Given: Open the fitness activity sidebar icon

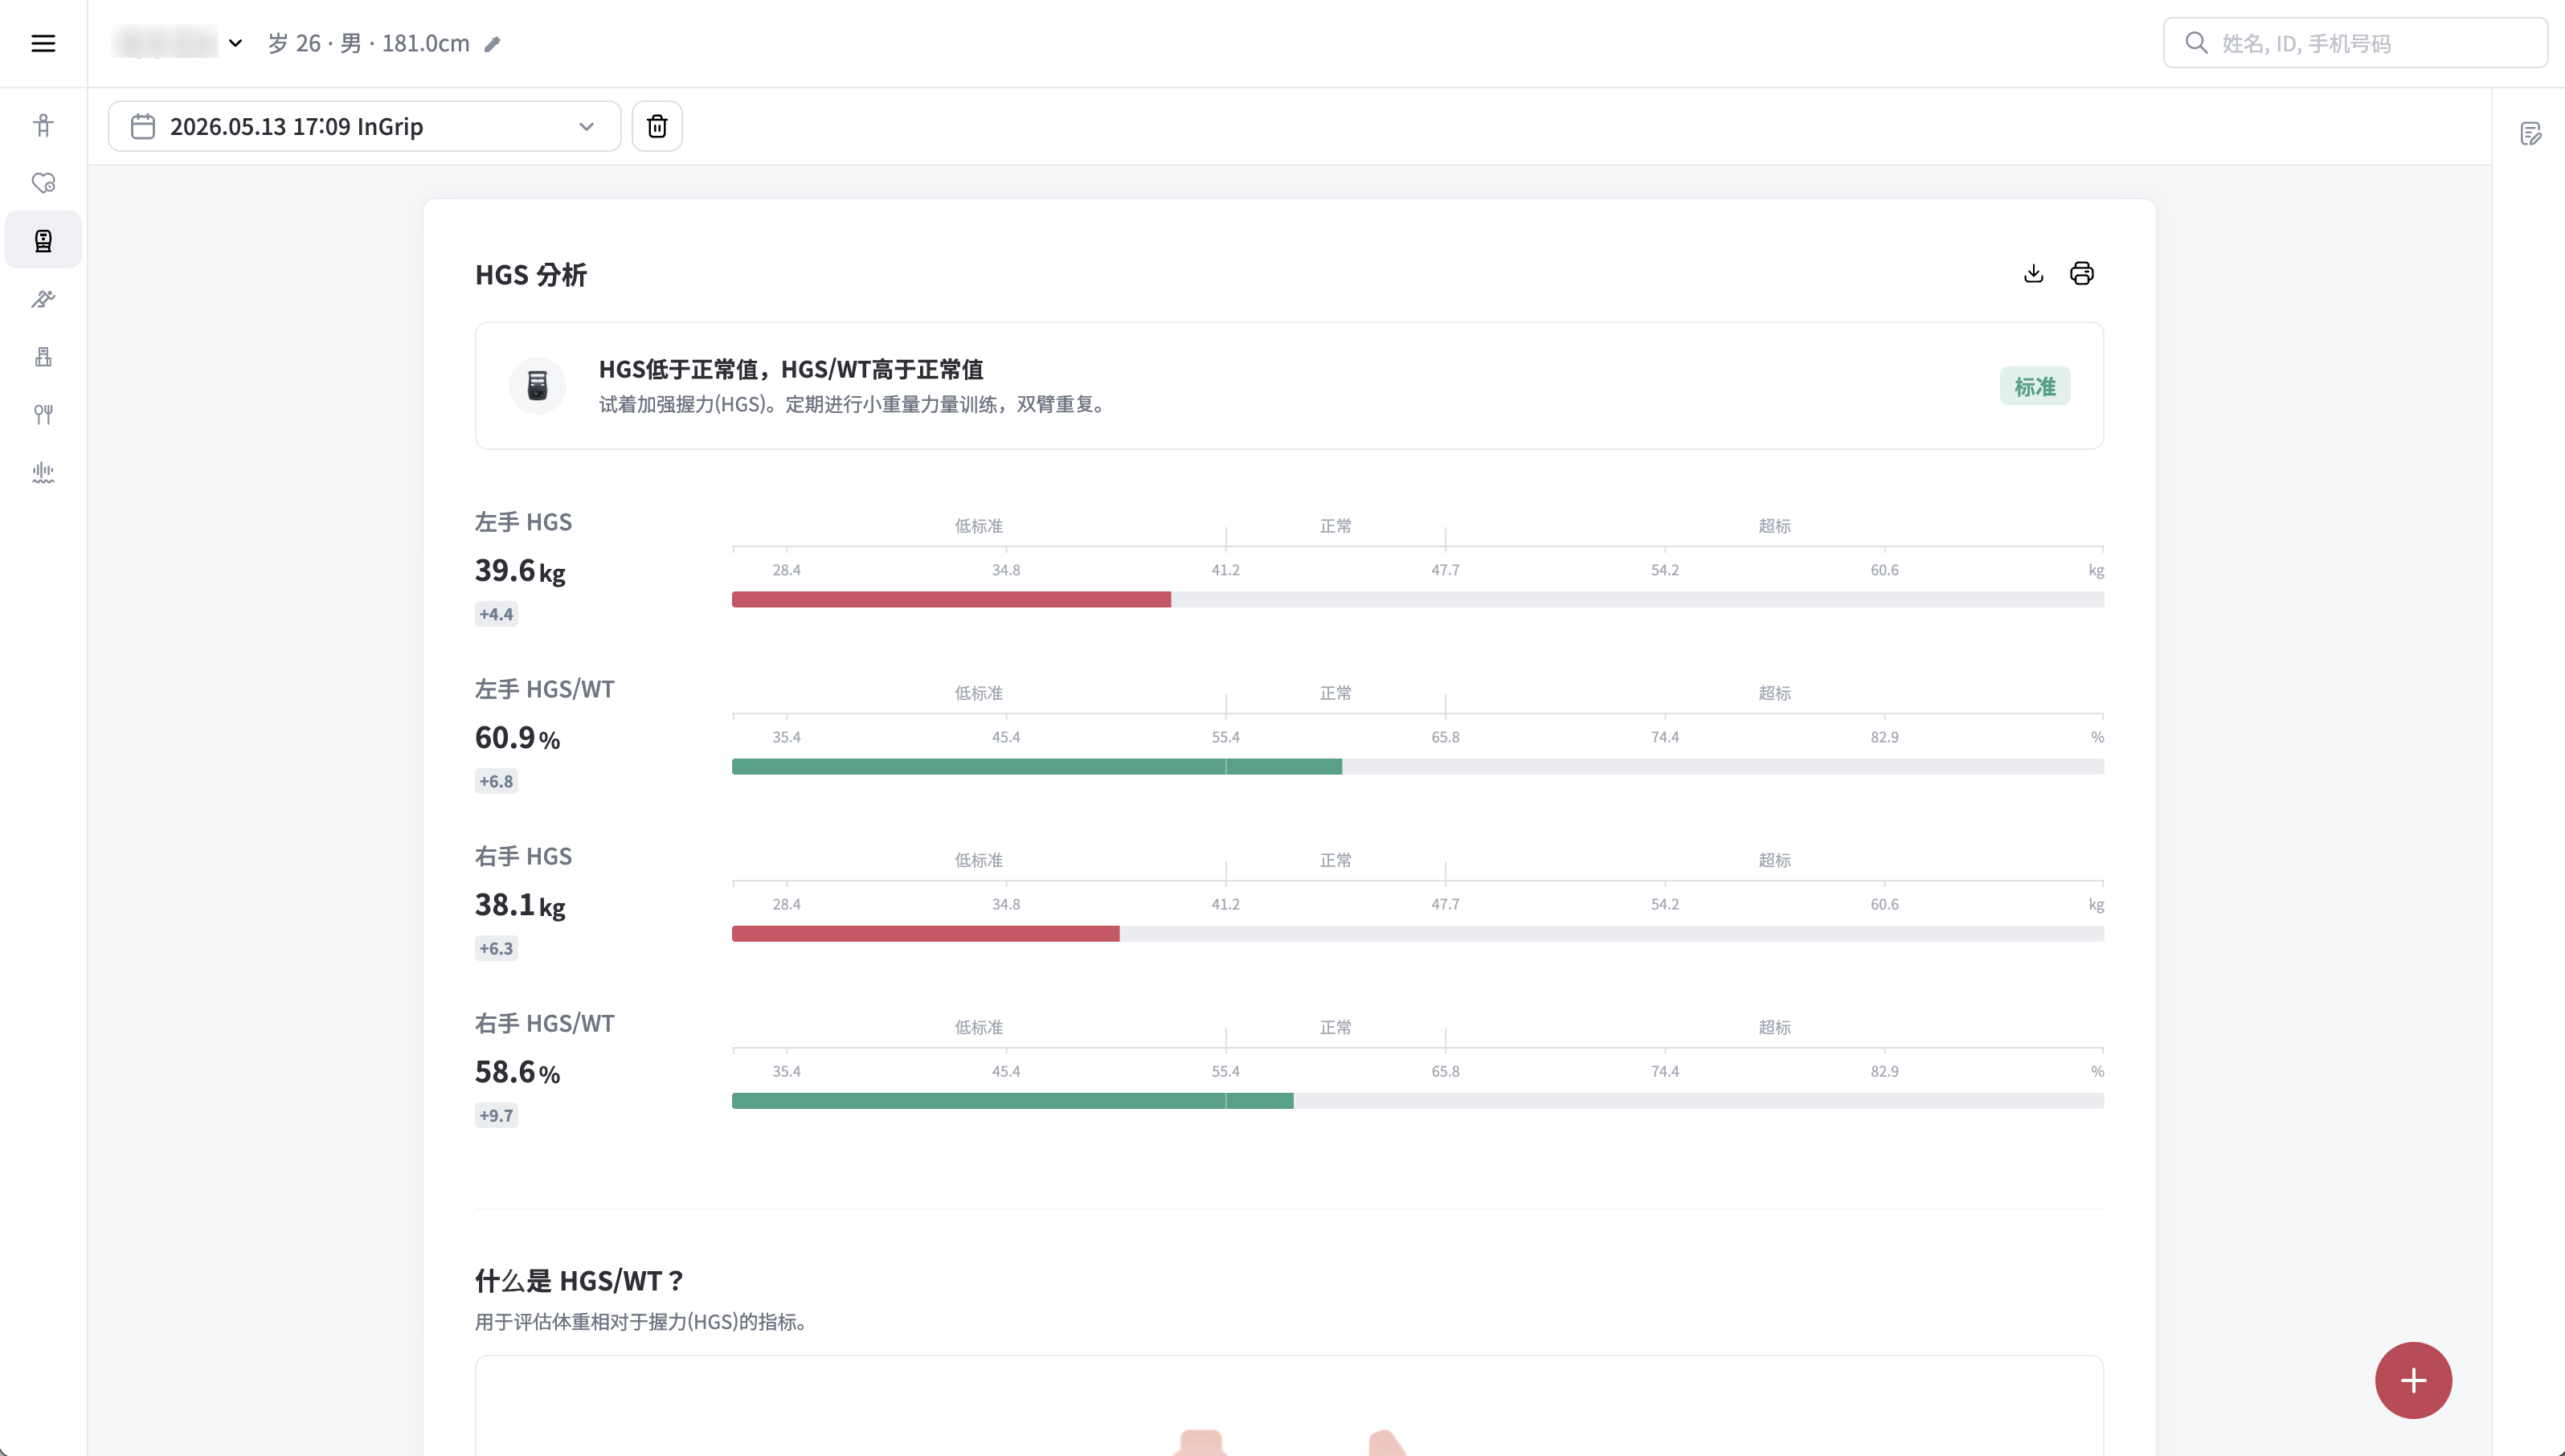Looking at the screenshot, I should [x=43, y=298].
